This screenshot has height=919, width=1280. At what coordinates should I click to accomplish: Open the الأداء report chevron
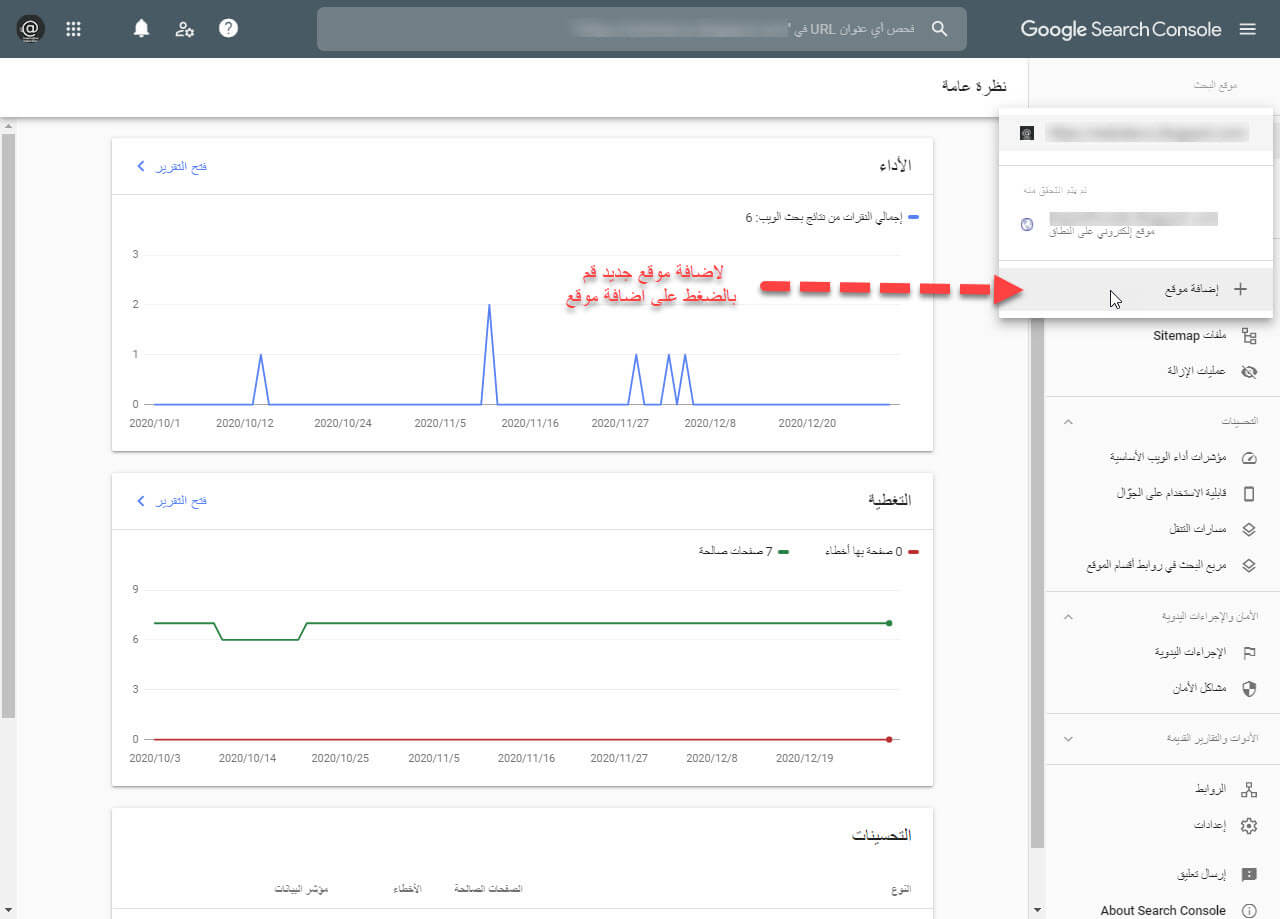140,166
